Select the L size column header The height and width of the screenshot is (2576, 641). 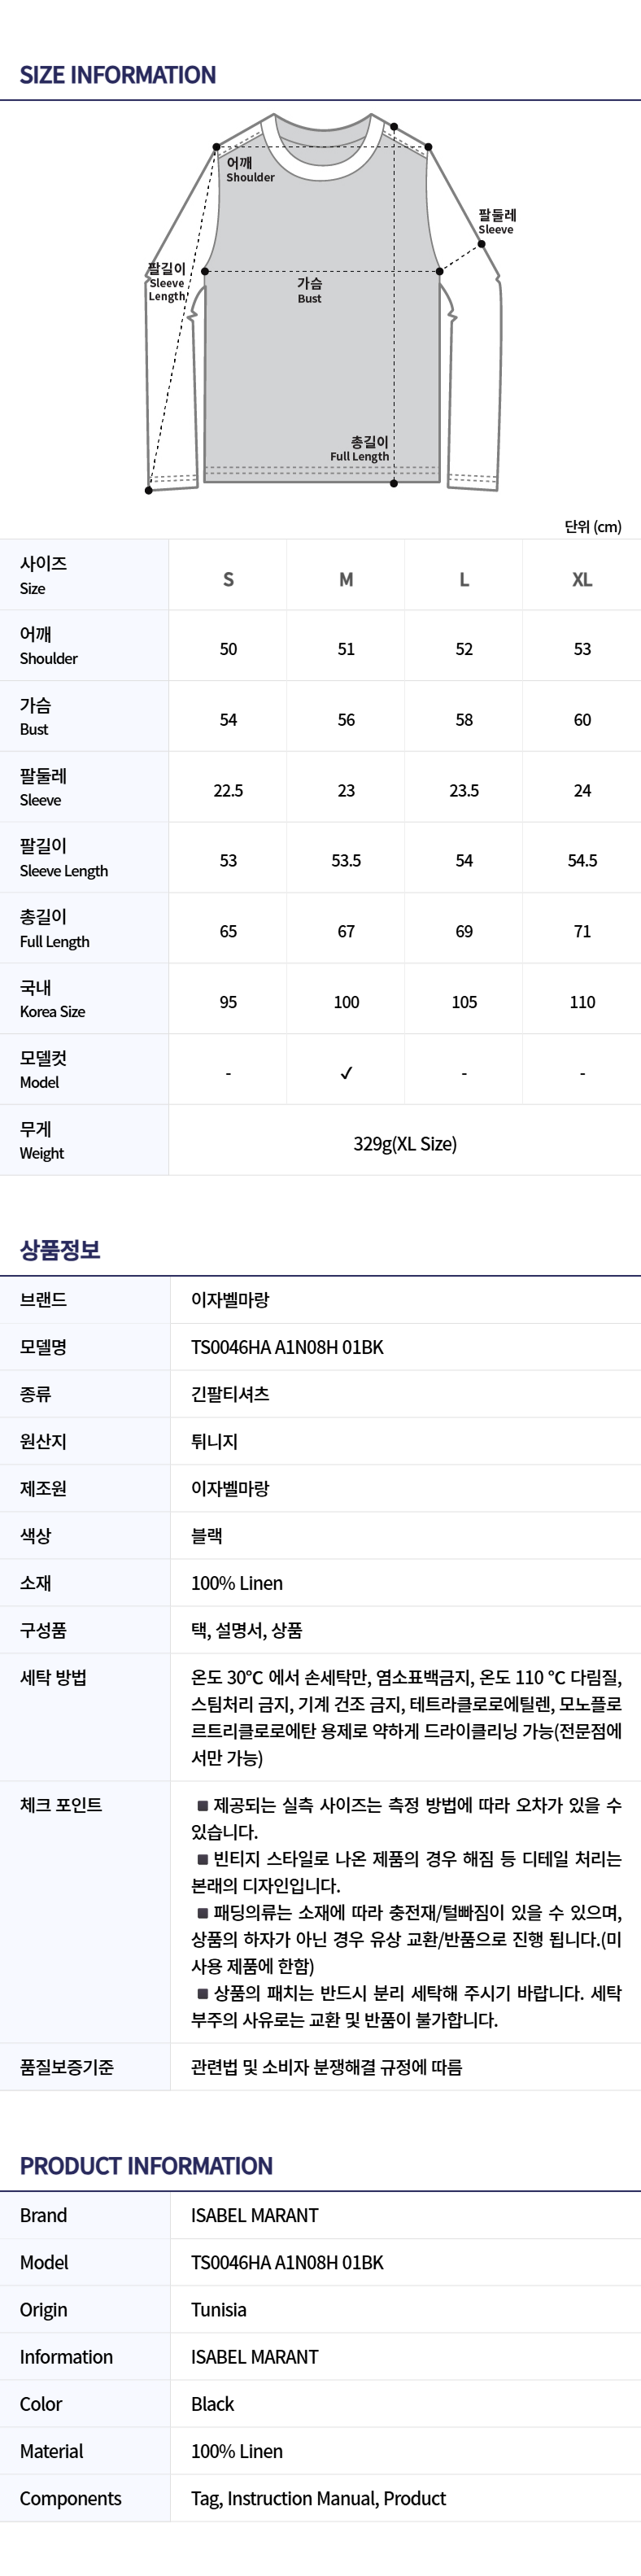click(464, 579)
